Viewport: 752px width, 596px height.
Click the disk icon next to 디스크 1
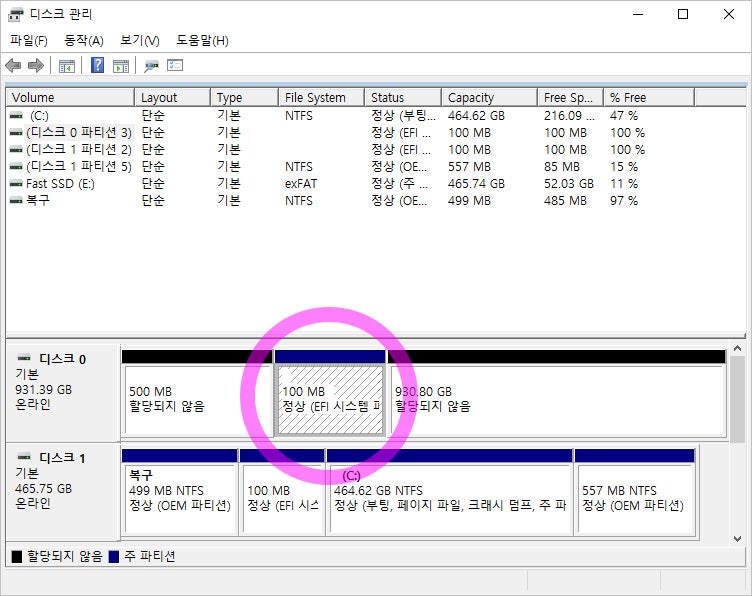[24, 456]
